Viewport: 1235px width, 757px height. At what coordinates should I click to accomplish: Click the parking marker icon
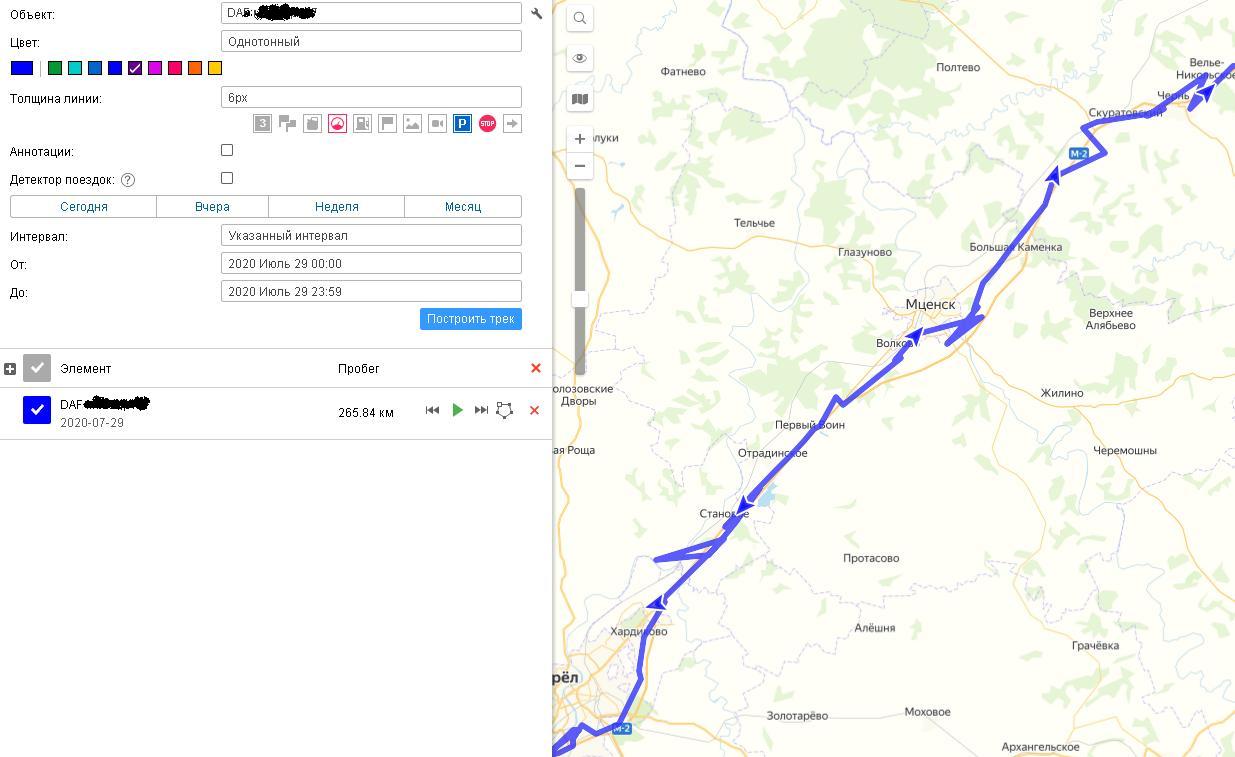462,123
